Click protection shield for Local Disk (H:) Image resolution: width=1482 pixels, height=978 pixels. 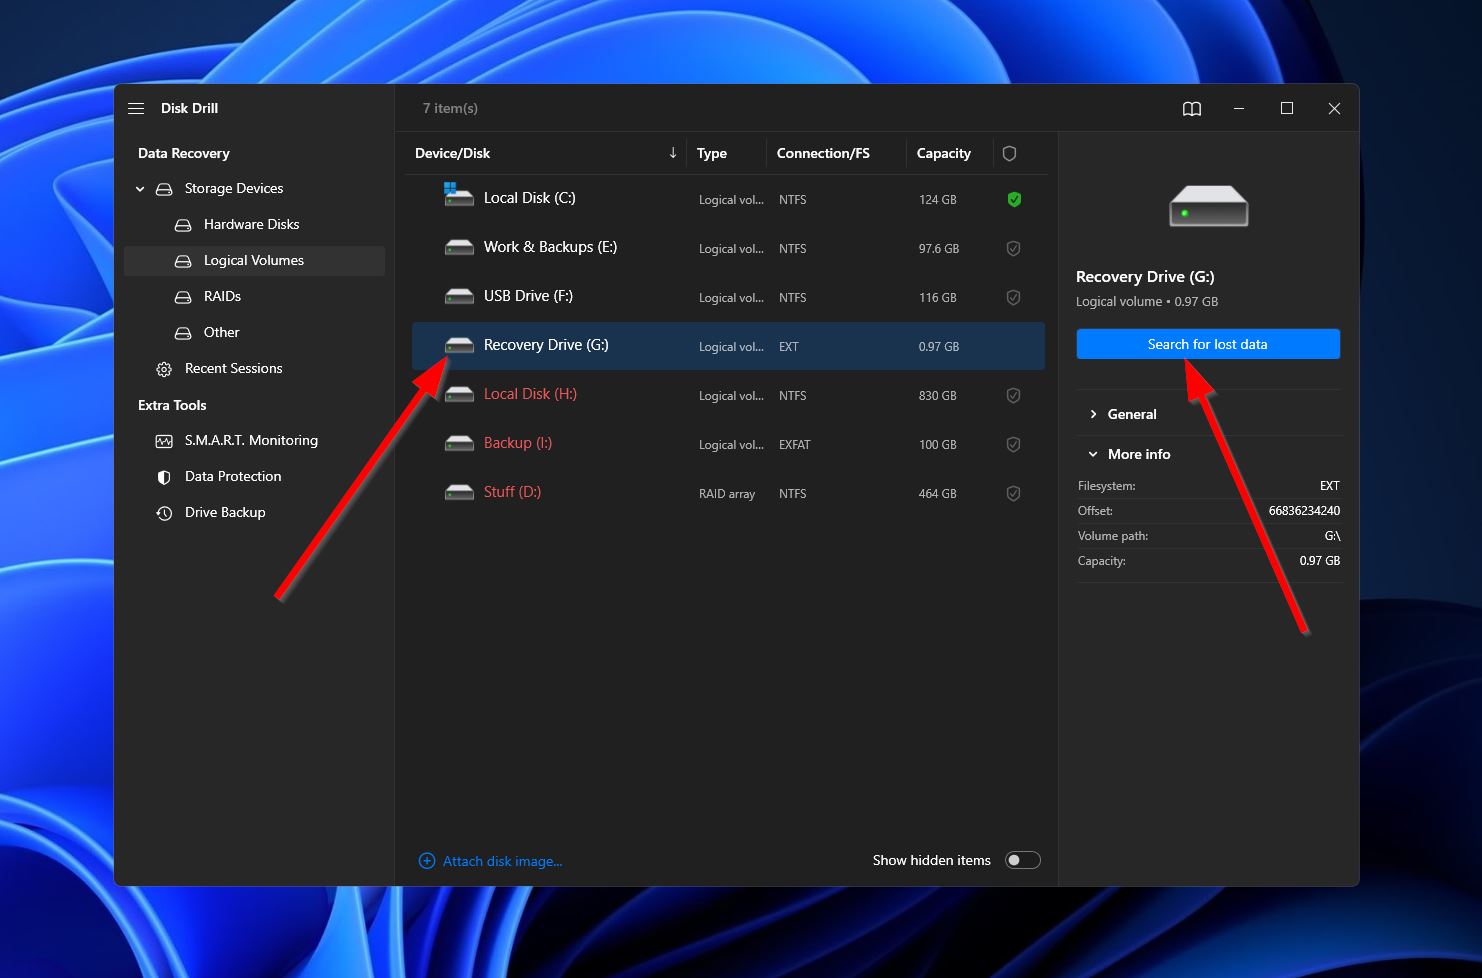tap(1013, 395)
